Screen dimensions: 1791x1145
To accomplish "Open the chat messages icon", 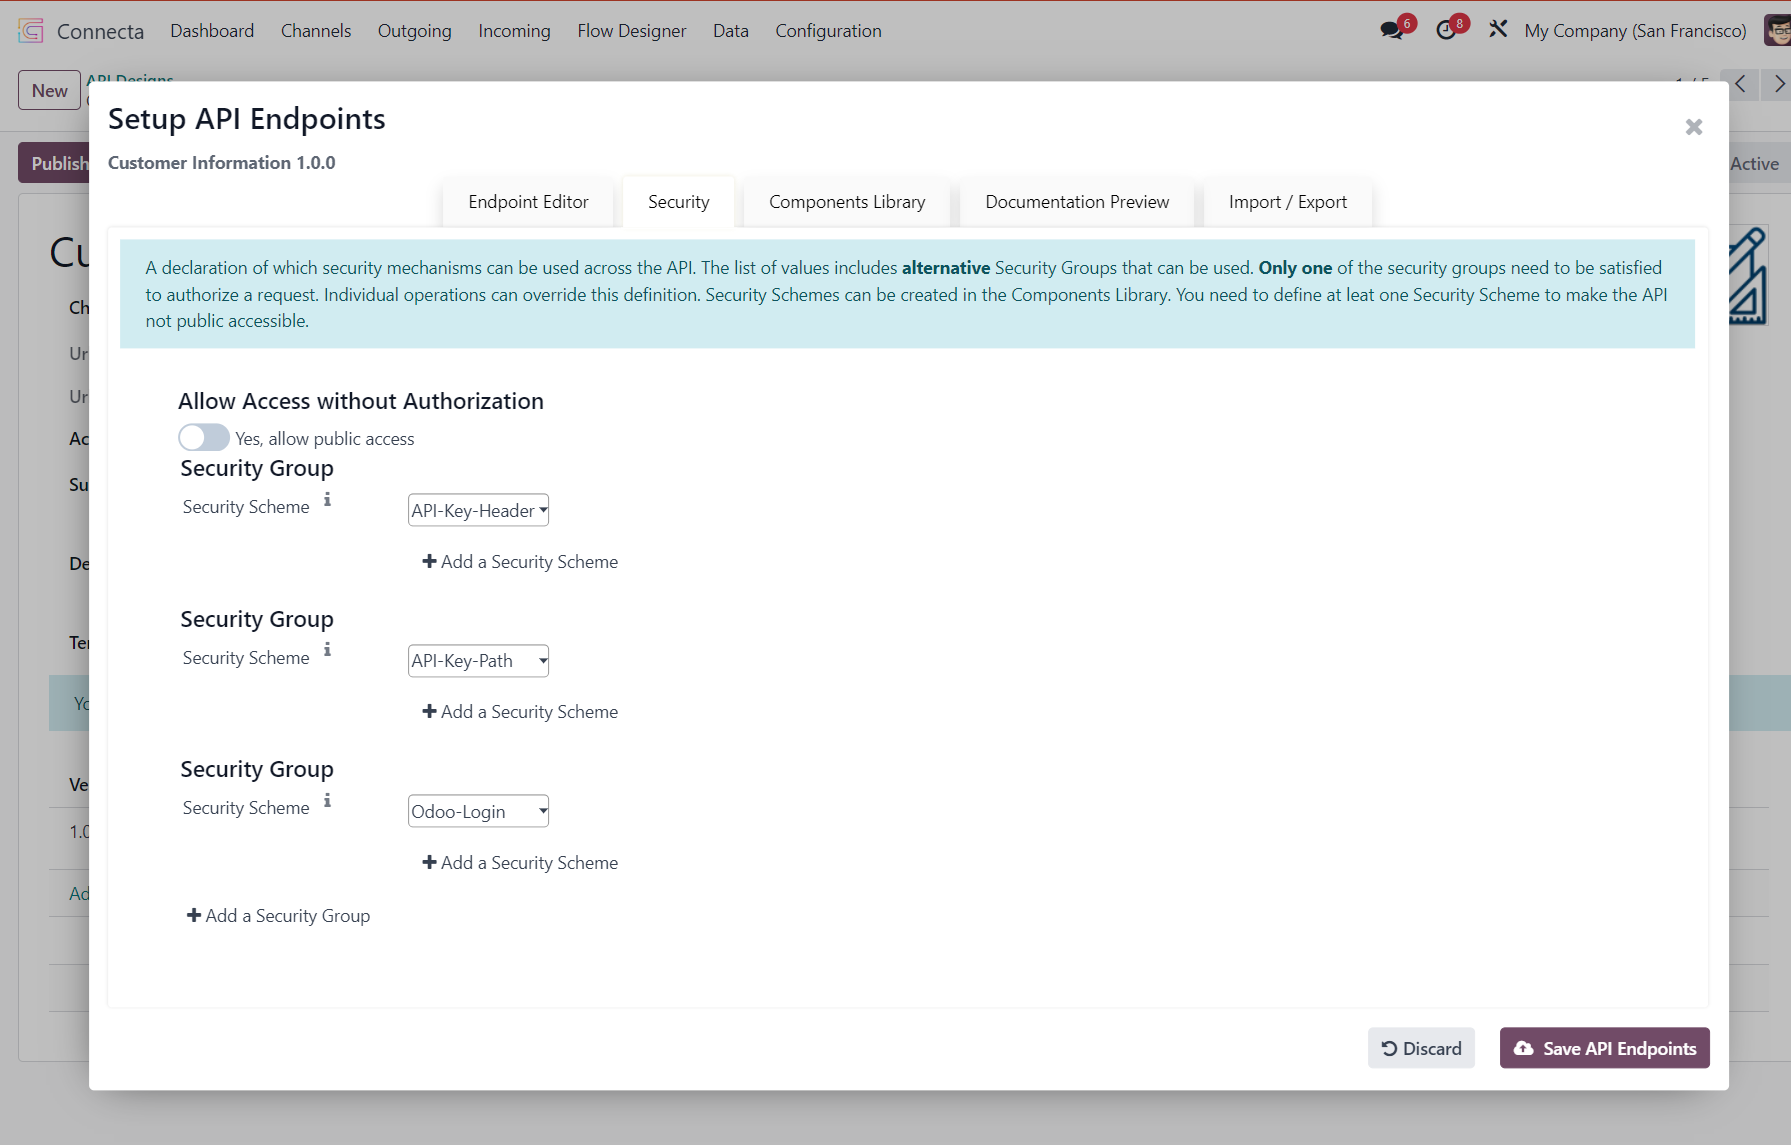I will [1391, 30].
